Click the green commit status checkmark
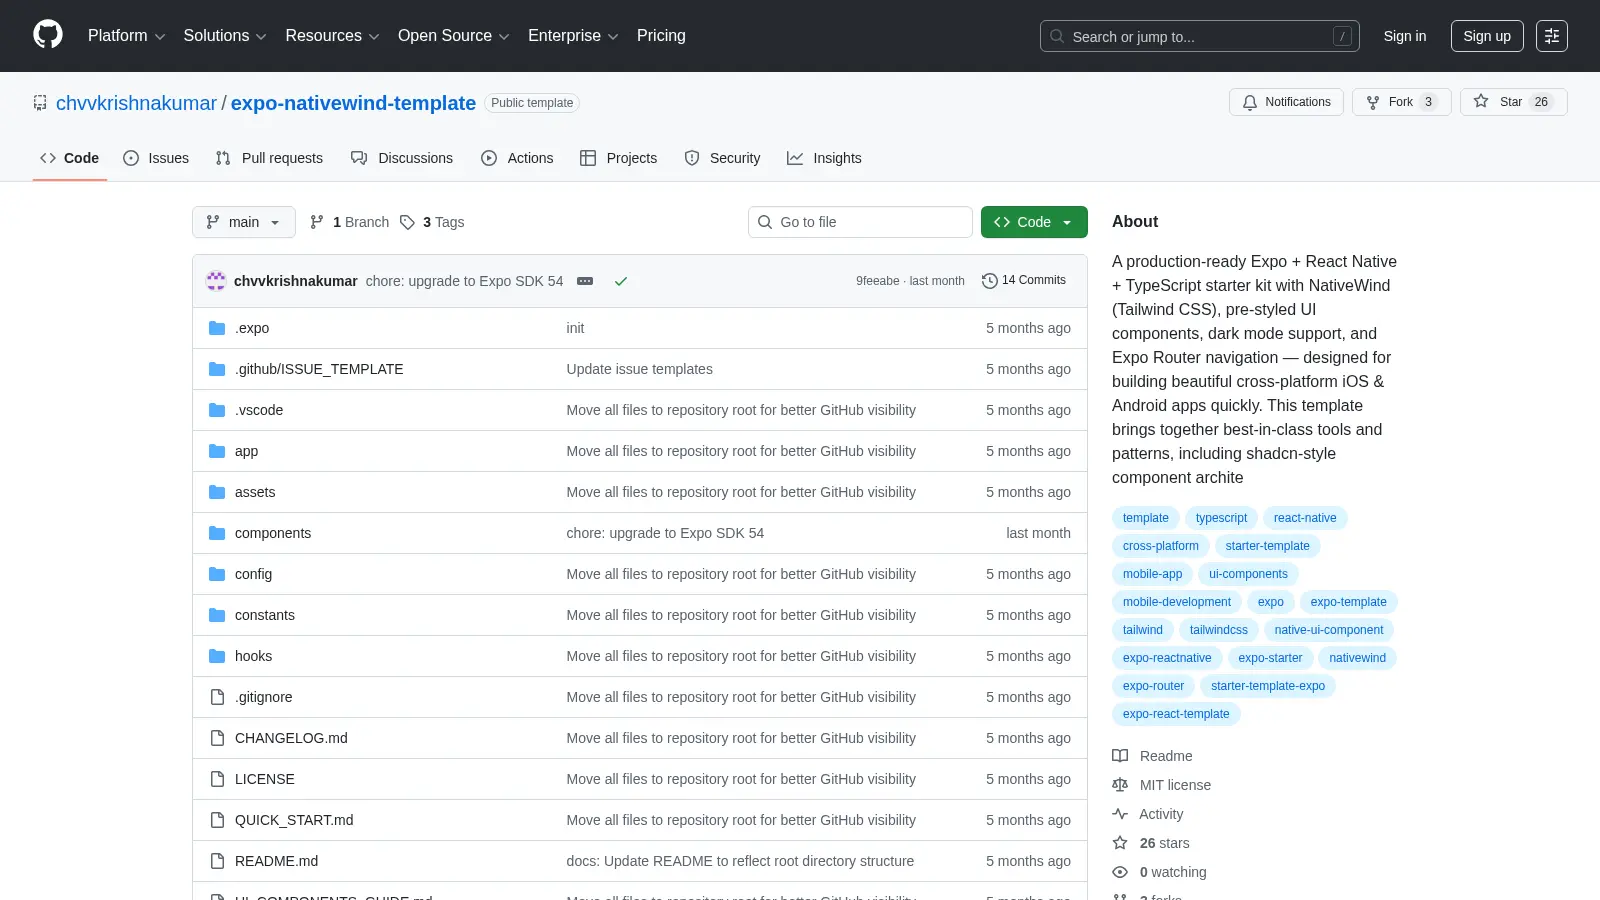Screen dimensions: 1600x900 (x=621, y=281)
